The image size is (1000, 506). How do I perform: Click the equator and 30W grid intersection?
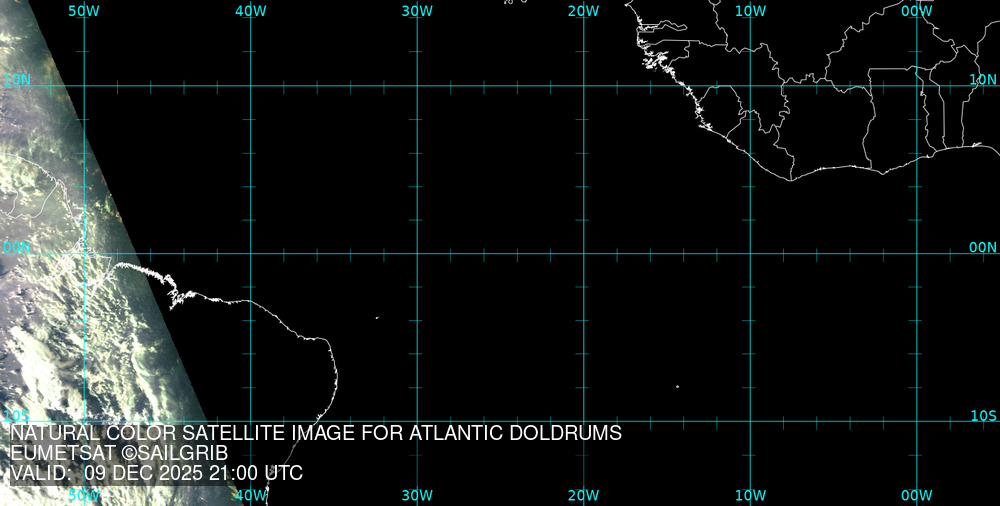click(x=417, y=253)
